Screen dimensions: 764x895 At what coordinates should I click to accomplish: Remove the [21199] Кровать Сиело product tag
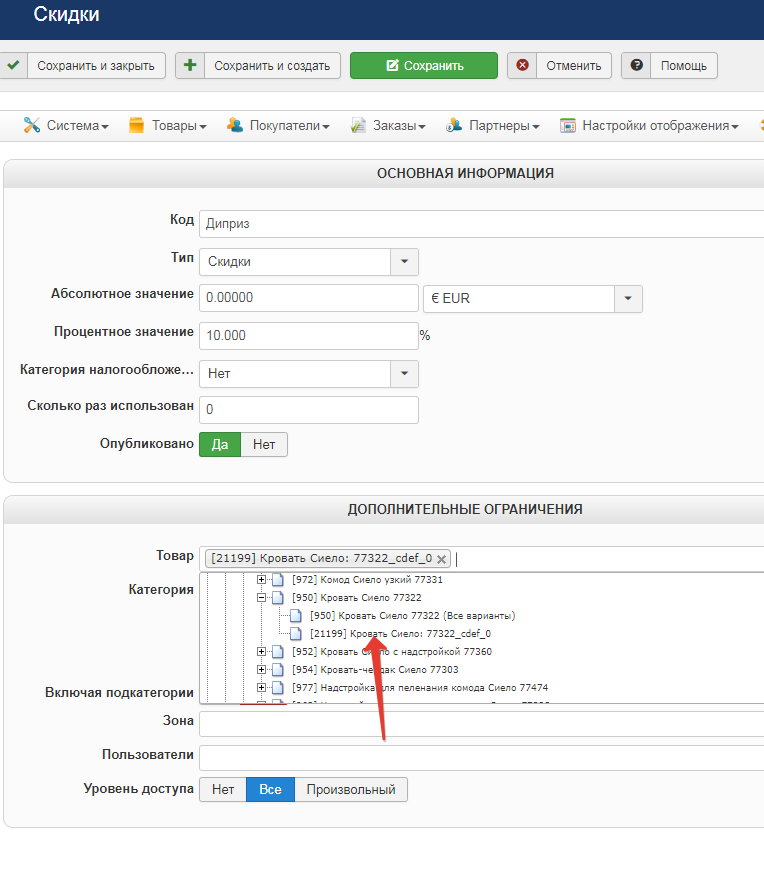441,559
